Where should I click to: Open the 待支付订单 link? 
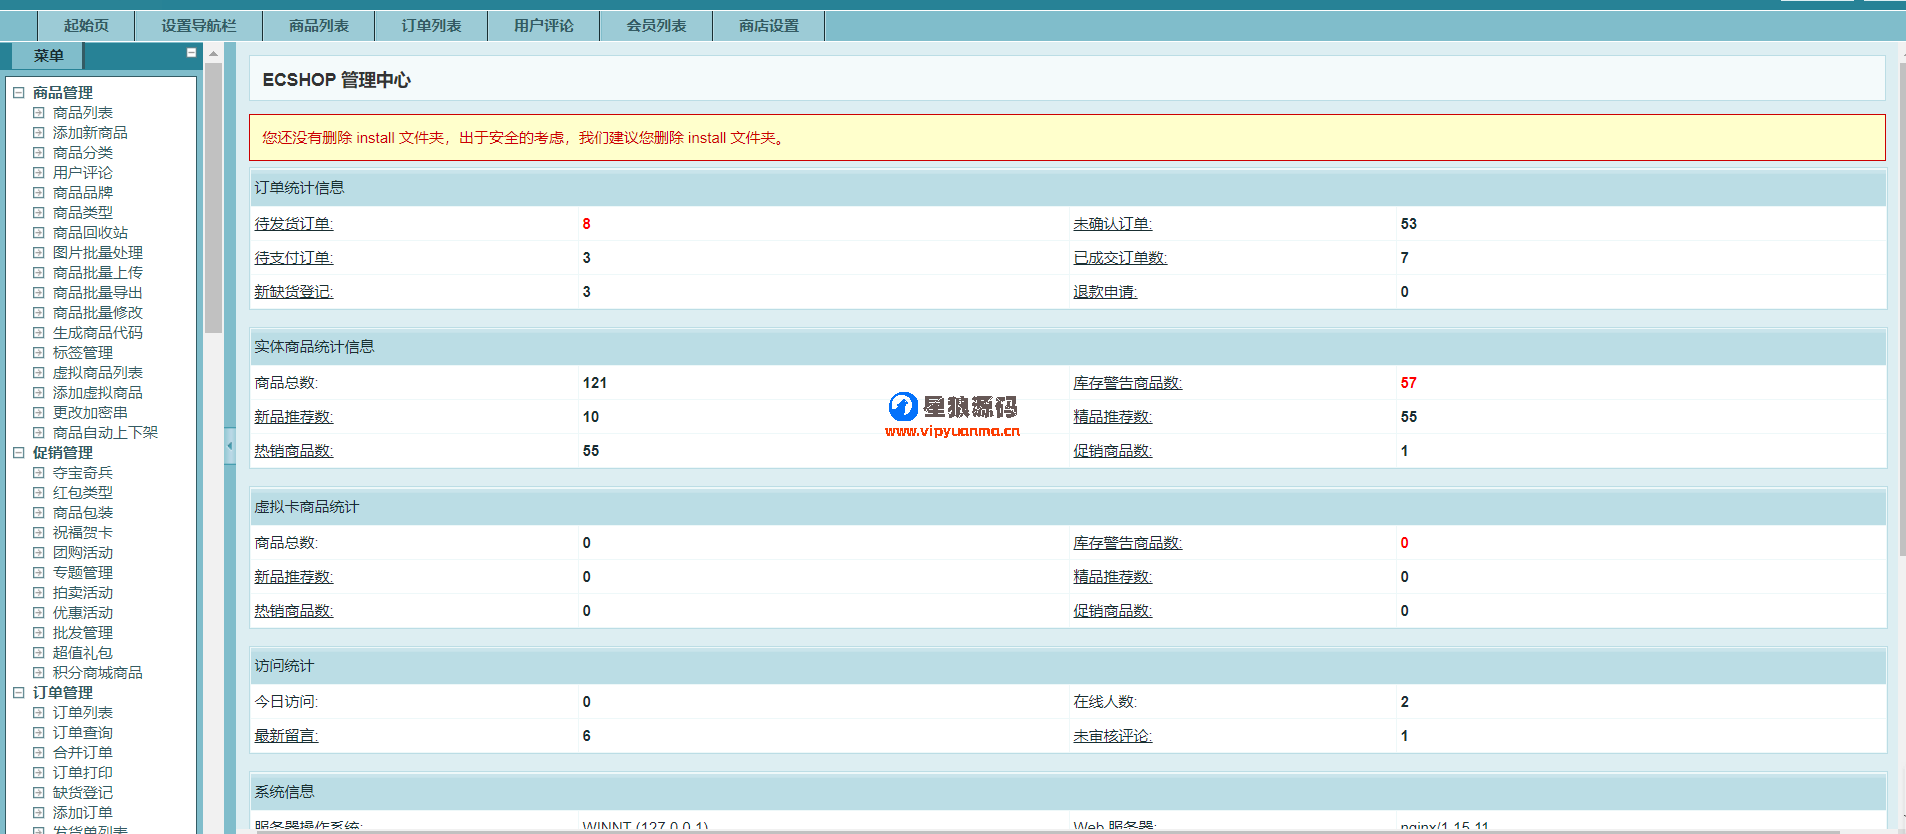point(294,258)
